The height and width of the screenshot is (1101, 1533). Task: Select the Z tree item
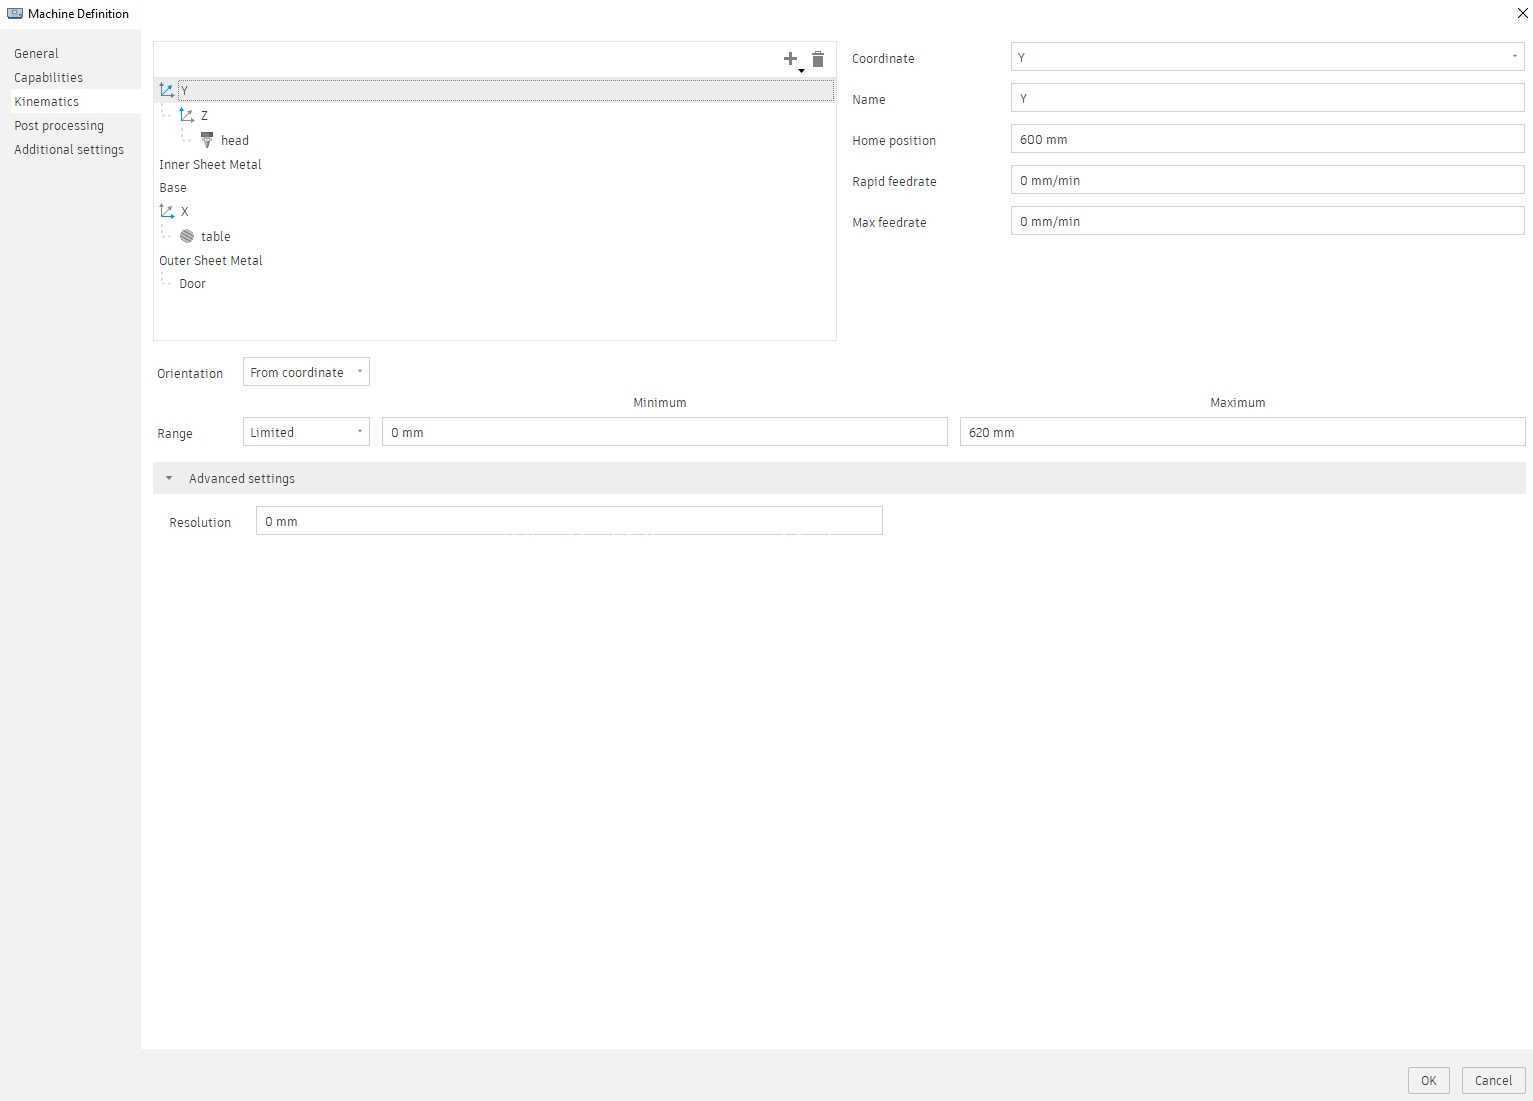pos(204,116)
